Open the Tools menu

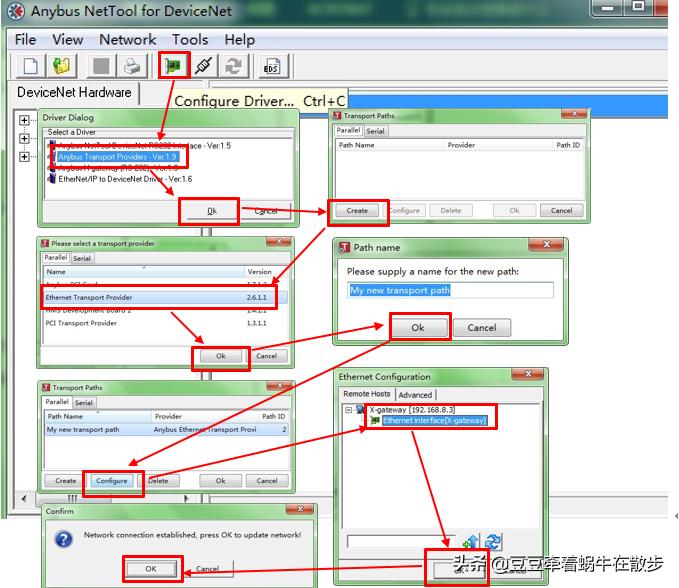point(190,40)
